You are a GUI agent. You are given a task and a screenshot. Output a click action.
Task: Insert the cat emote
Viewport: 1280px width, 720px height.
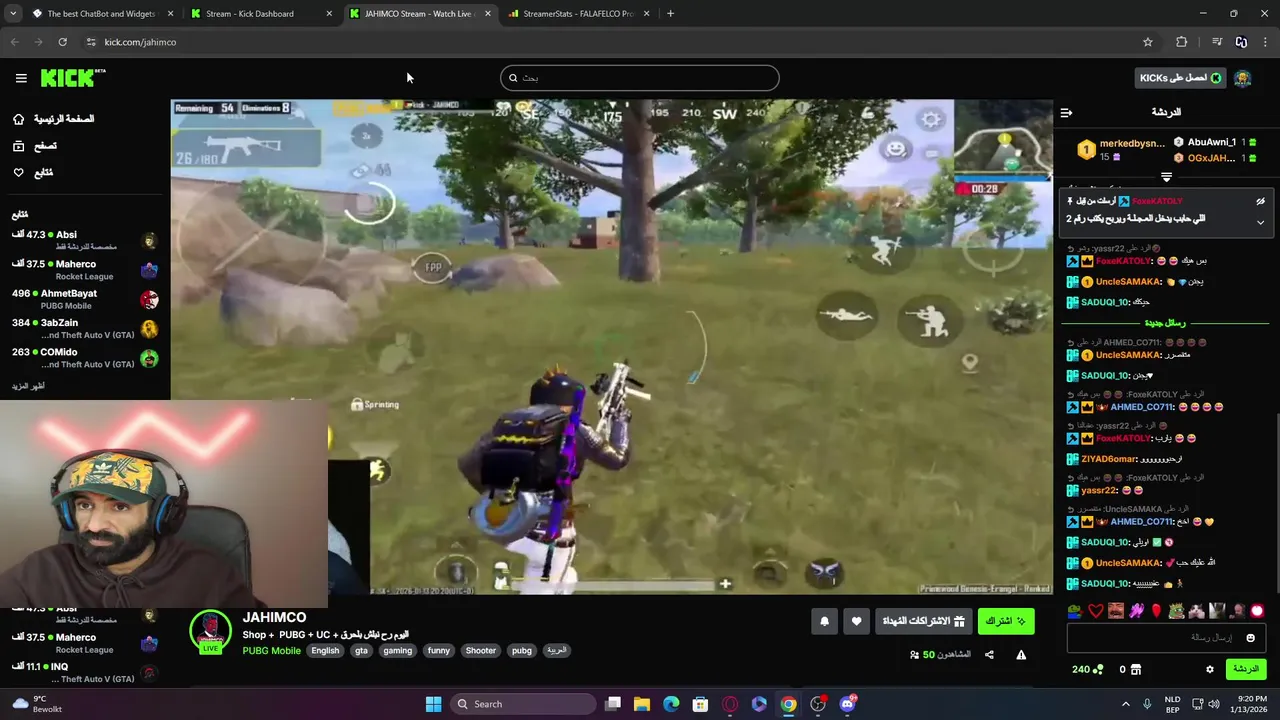(1197, 611)
